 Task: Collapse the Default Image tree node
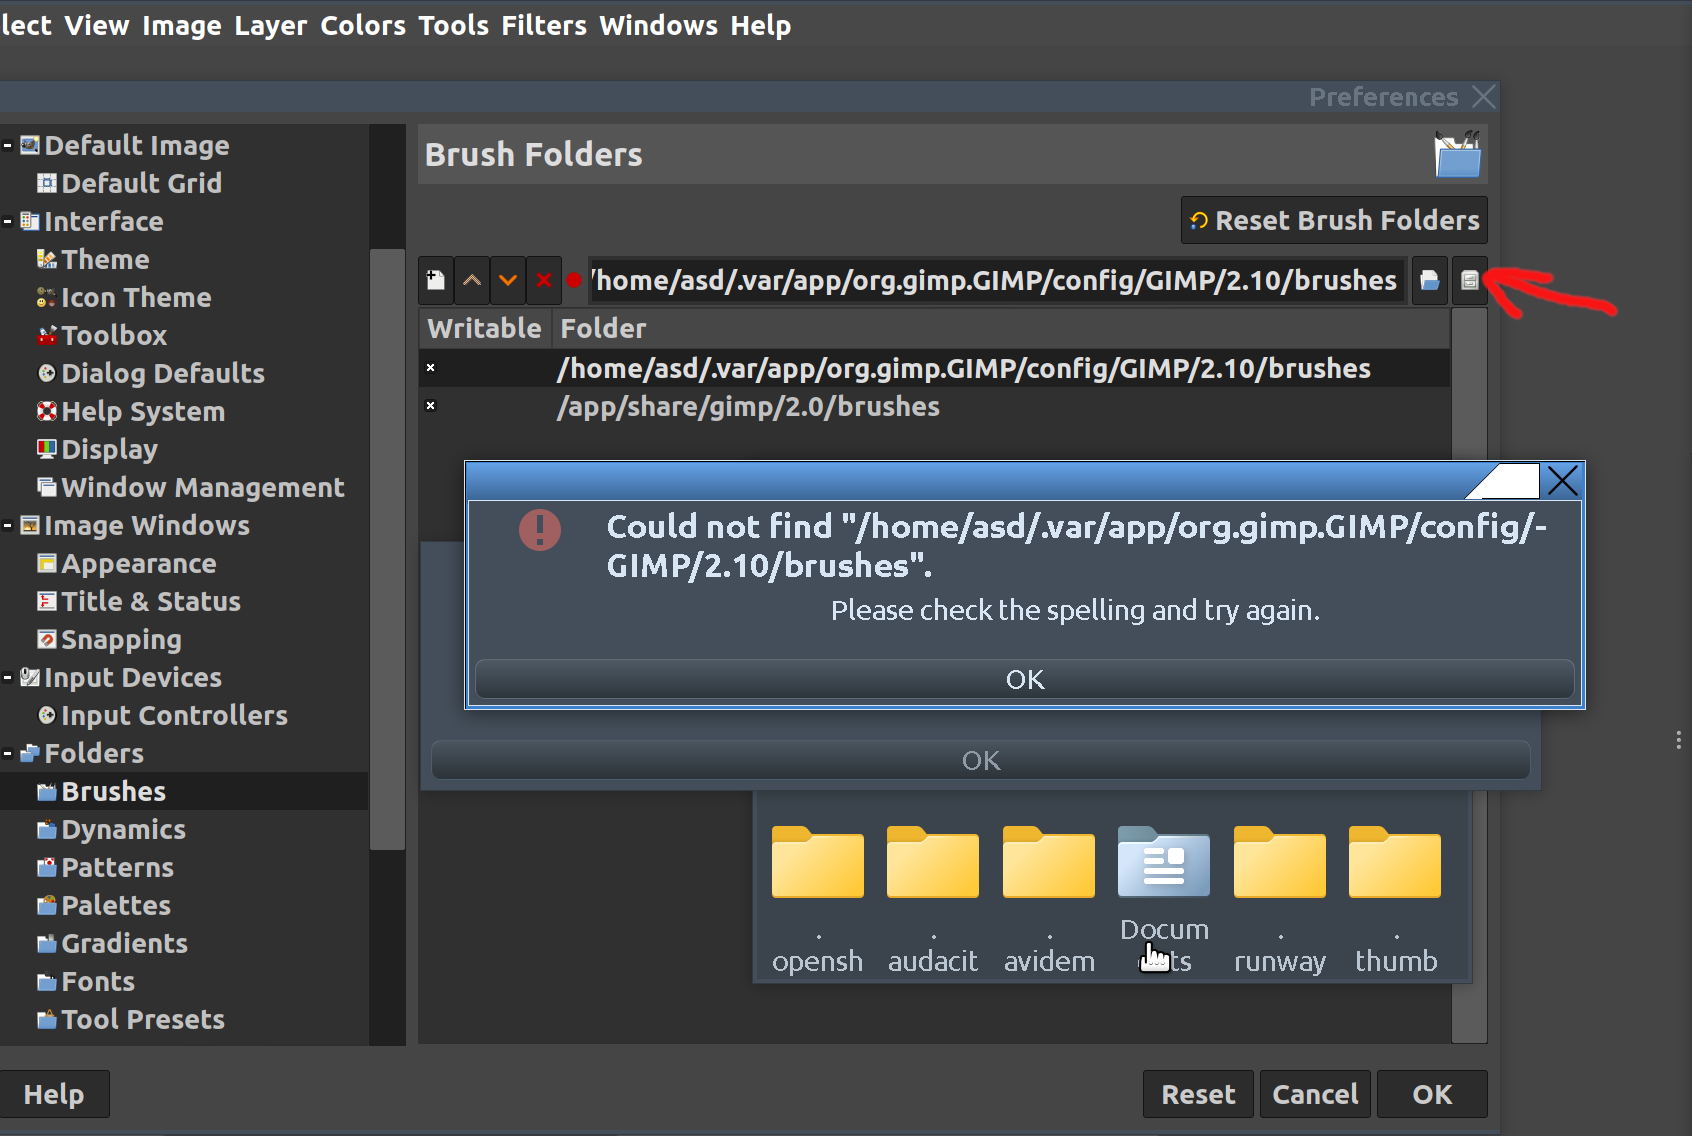[8, 146]
